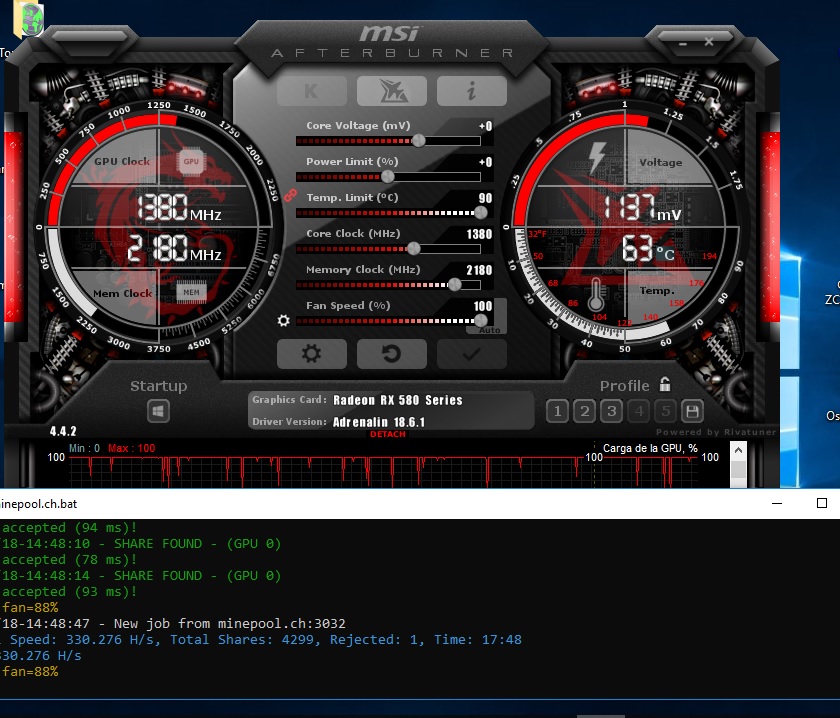
Task: Click the Power Limit +0 value
Action: point(485,162)
